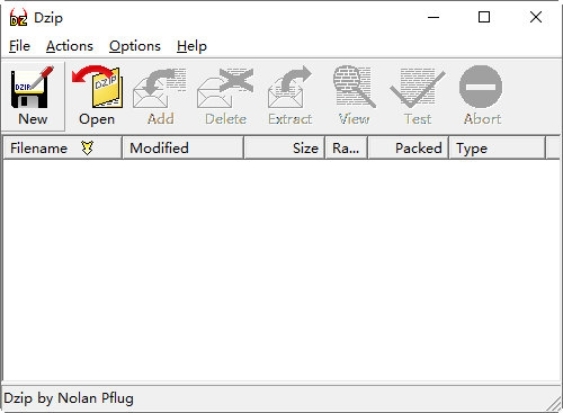The height and width of the screenshot is (415, 564).
Task: Open the Options menu
Action: [135, 46]
